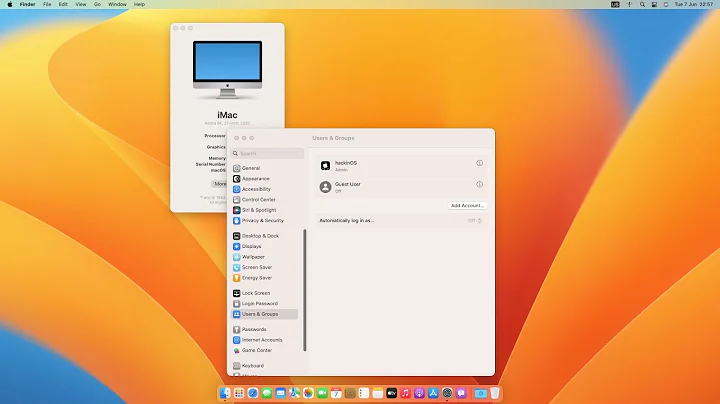Click the hackinOS account avatar
The image size is (720, 404).
coord(325,166)
